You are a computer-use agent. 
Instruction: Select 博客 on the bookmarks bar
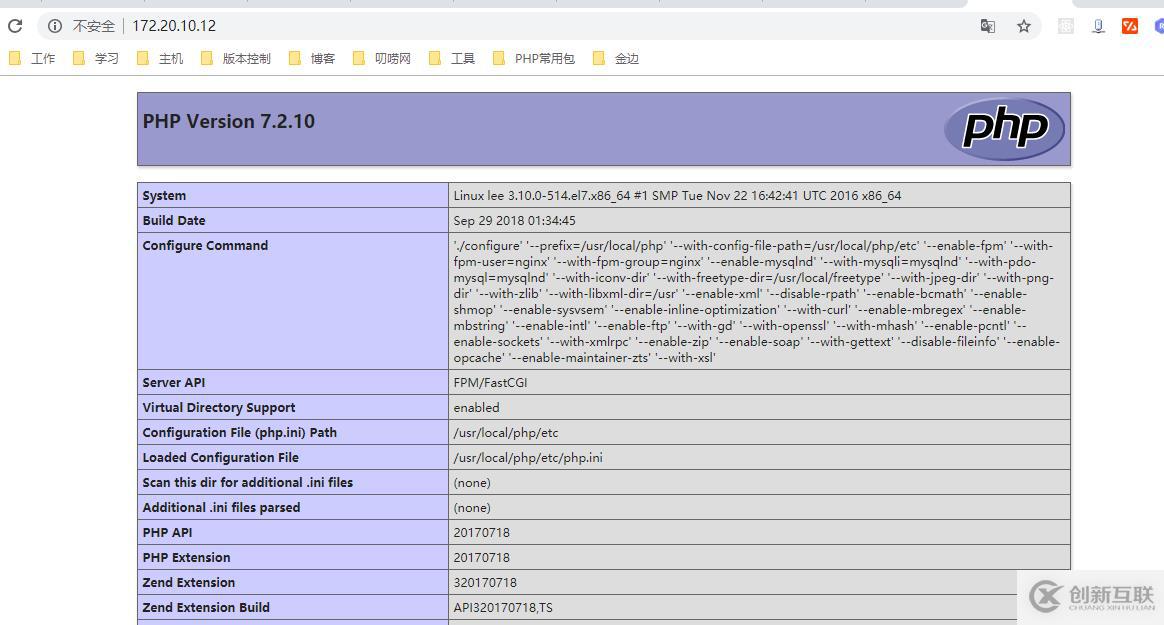[324, 58]
